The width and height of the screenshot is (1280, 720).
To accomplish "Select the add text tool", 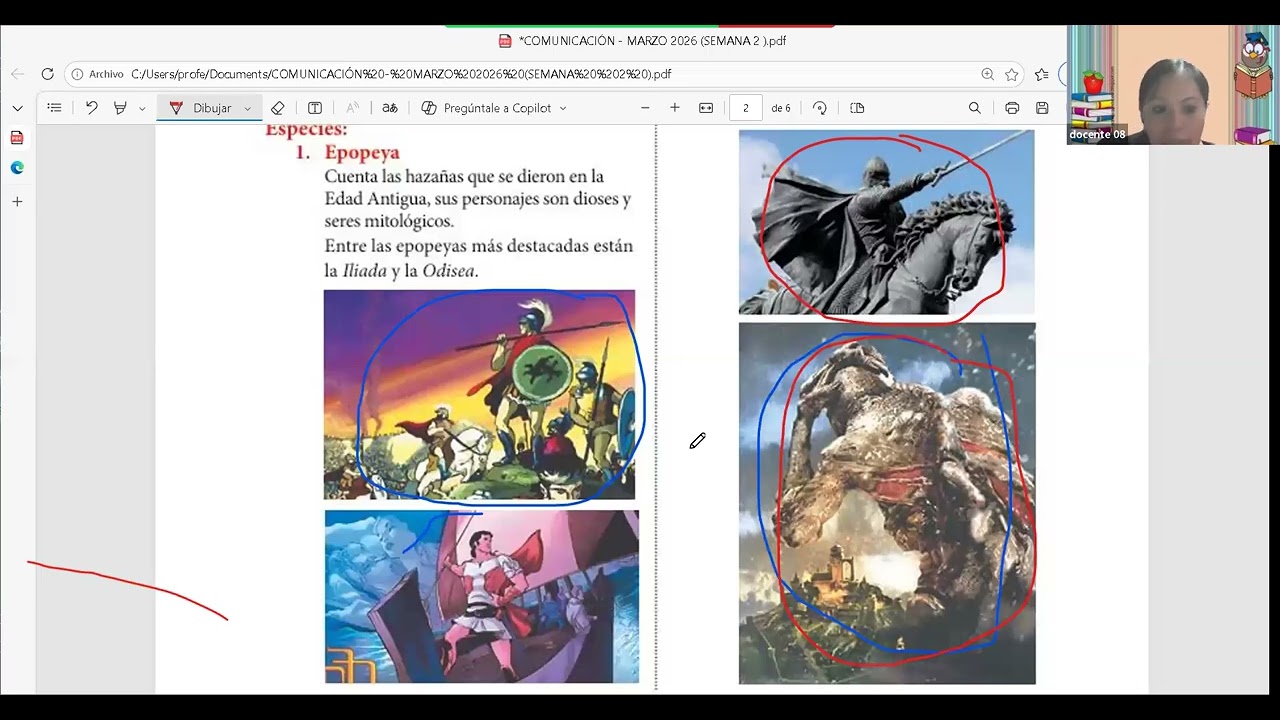I will click(315, 108).
